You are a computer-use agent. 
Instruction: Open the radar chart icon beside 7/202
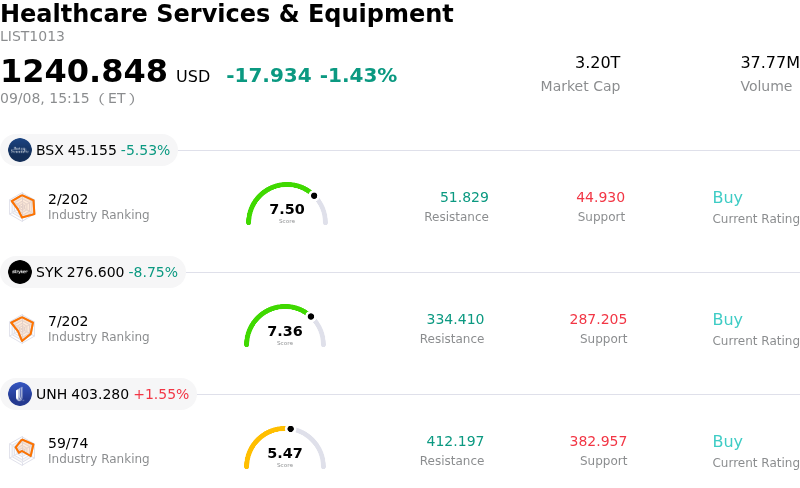23,329
